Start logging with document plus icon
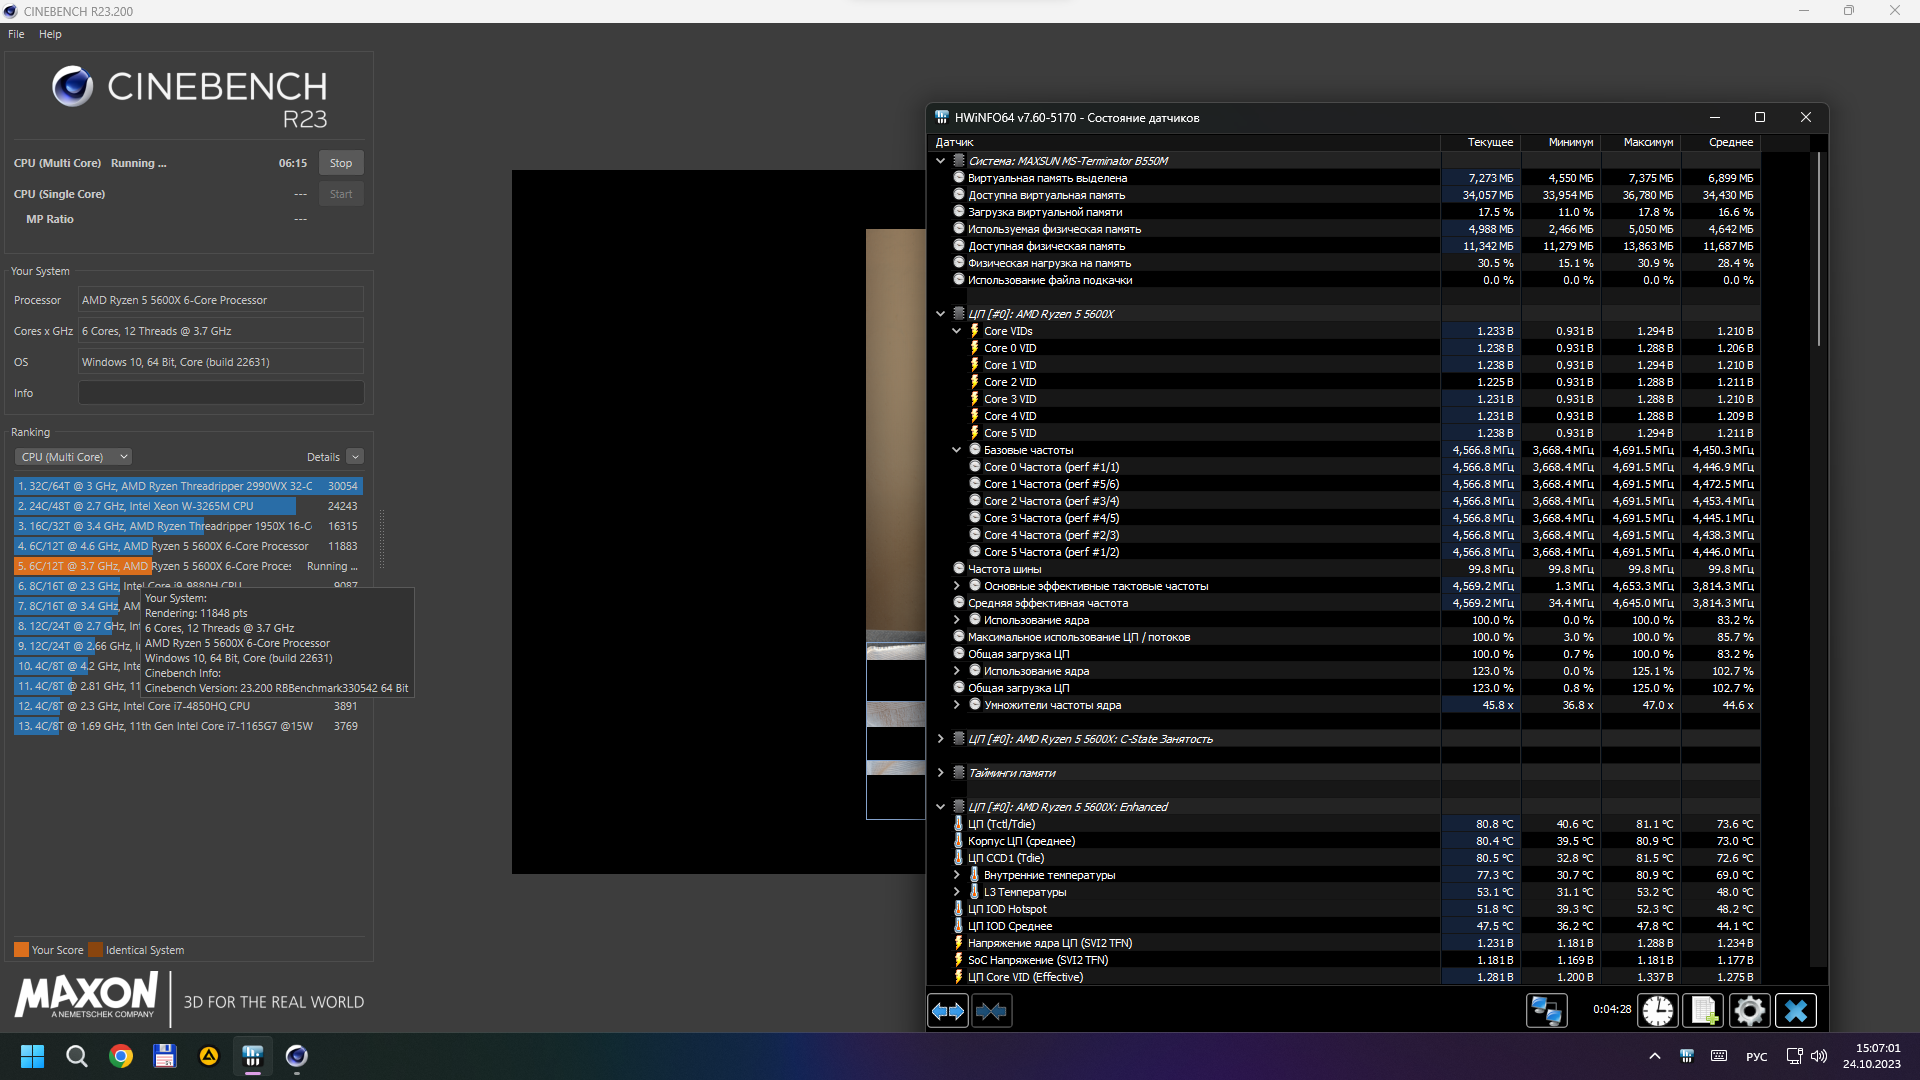 1703,1011
